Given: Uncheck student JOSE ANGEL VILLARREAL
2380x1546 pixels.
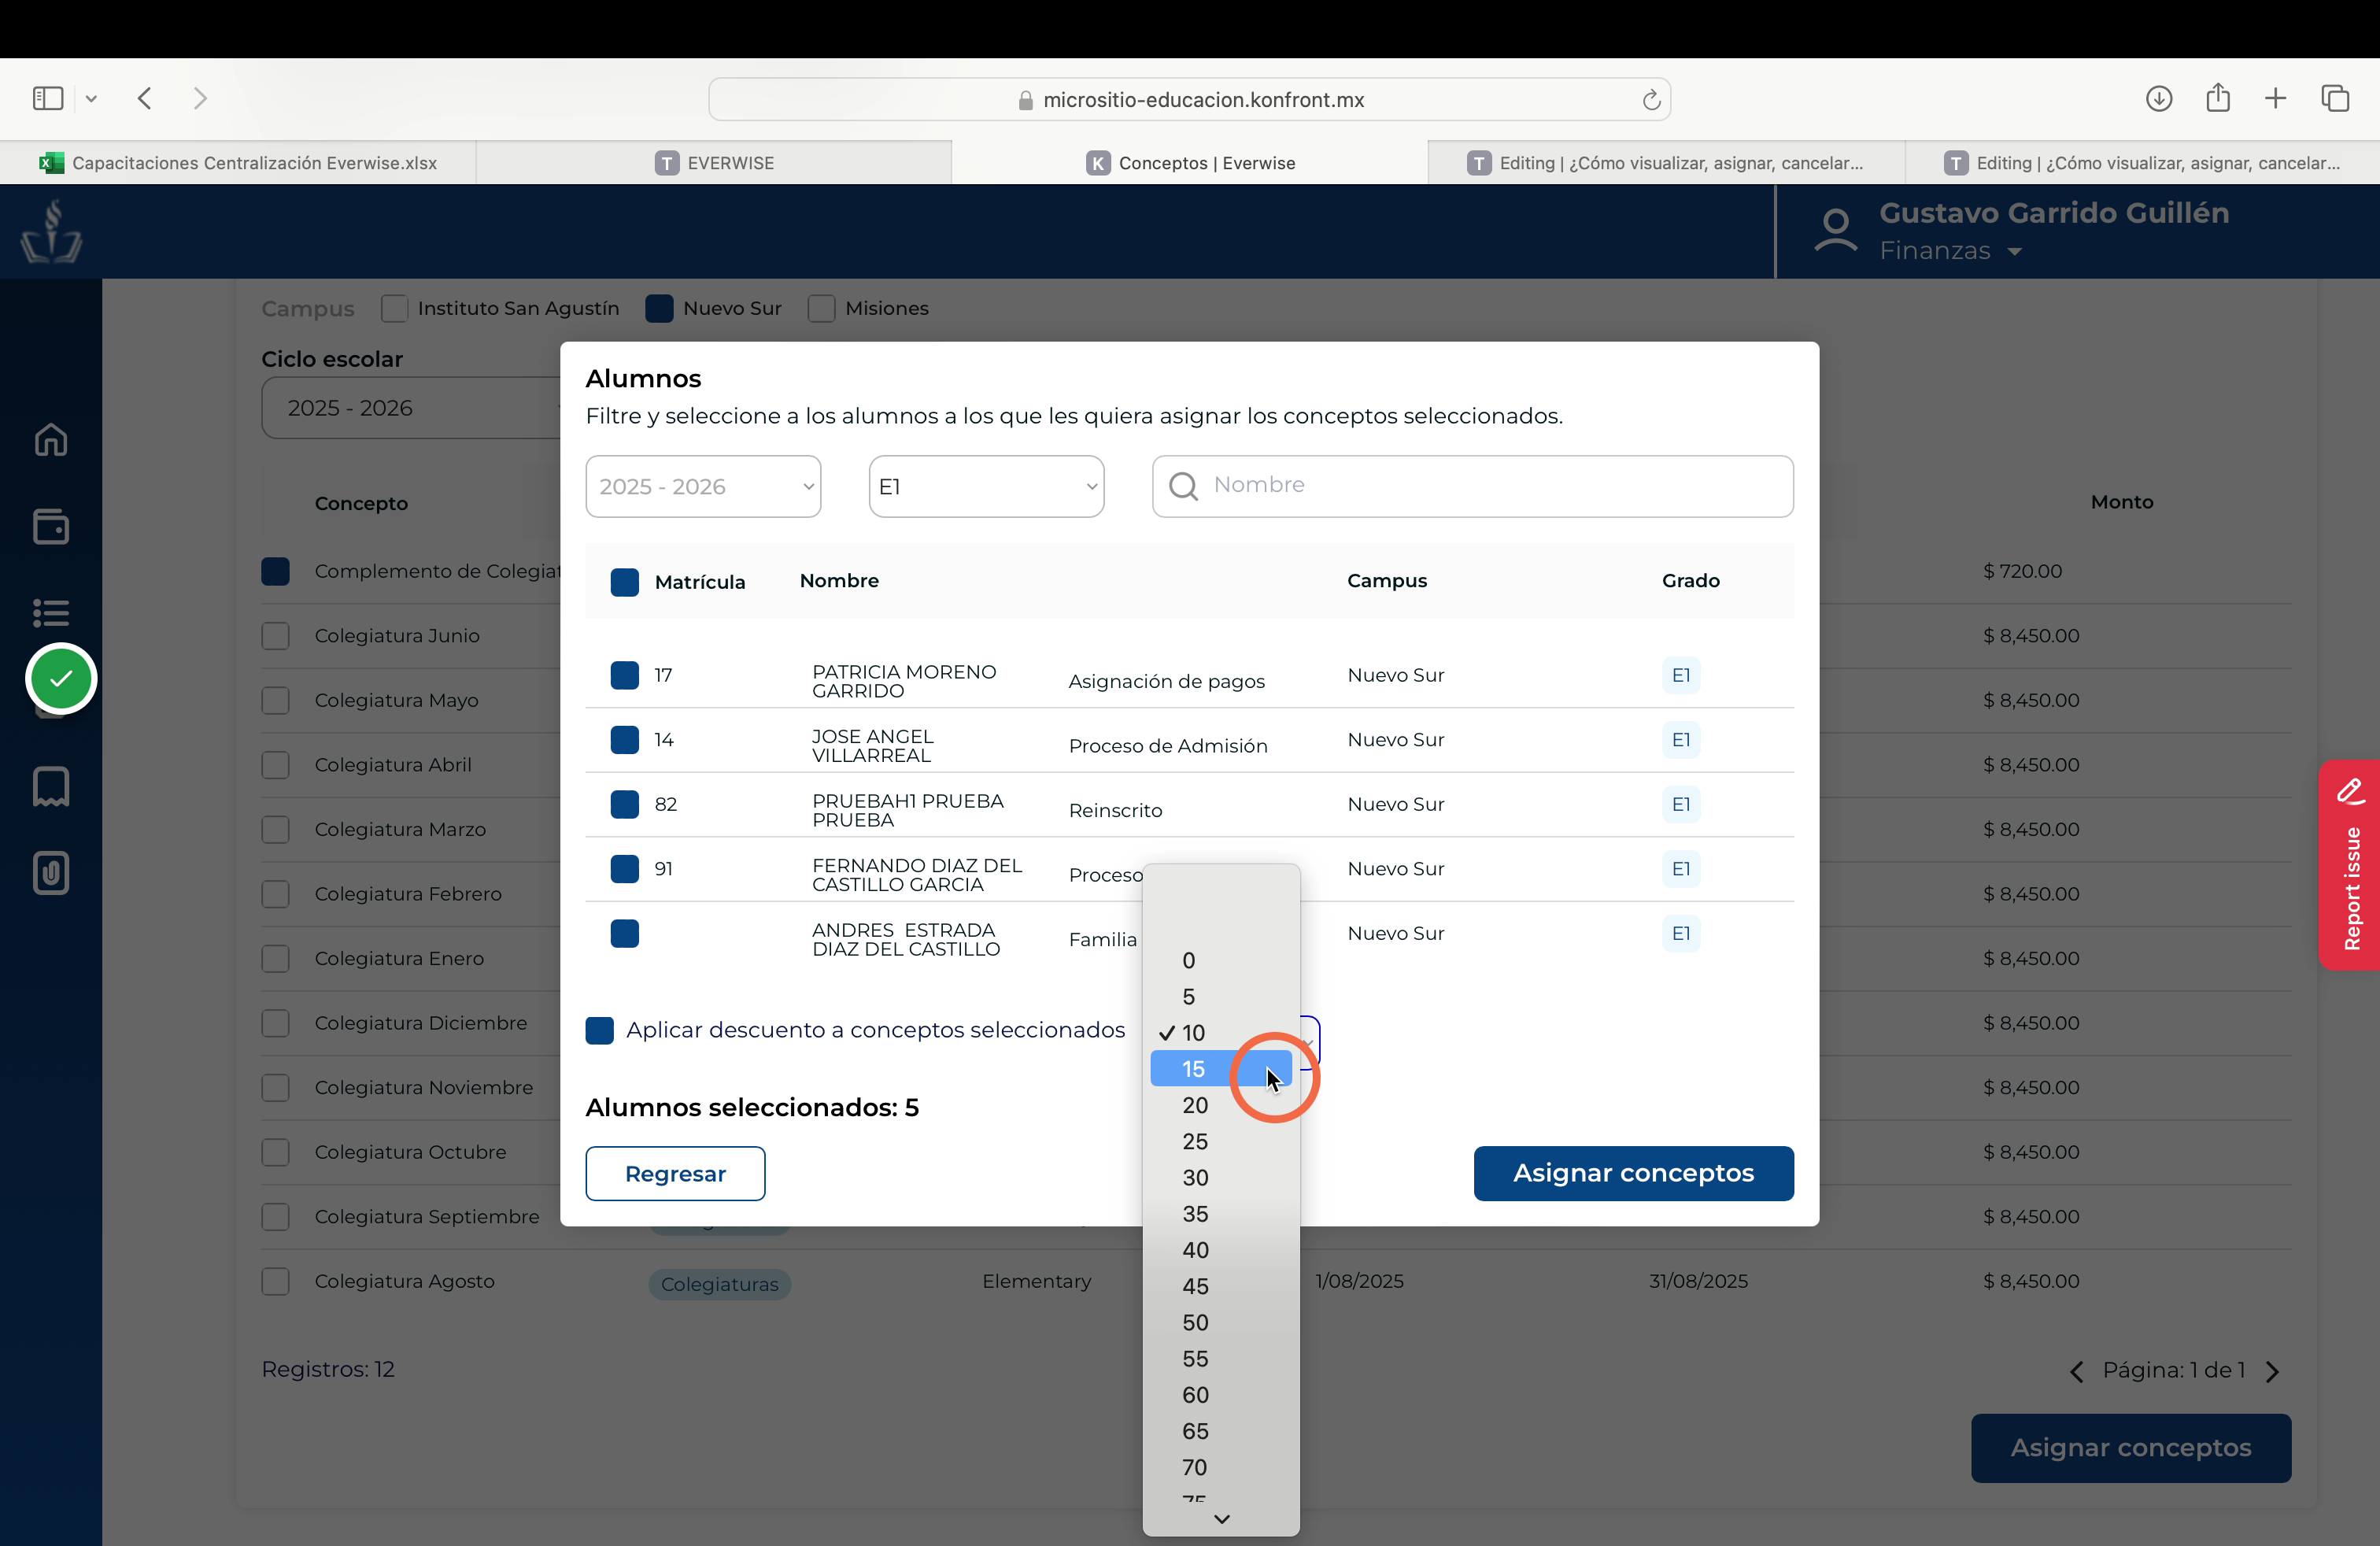Looking at the screenshot, I should (x=625, y=740).
